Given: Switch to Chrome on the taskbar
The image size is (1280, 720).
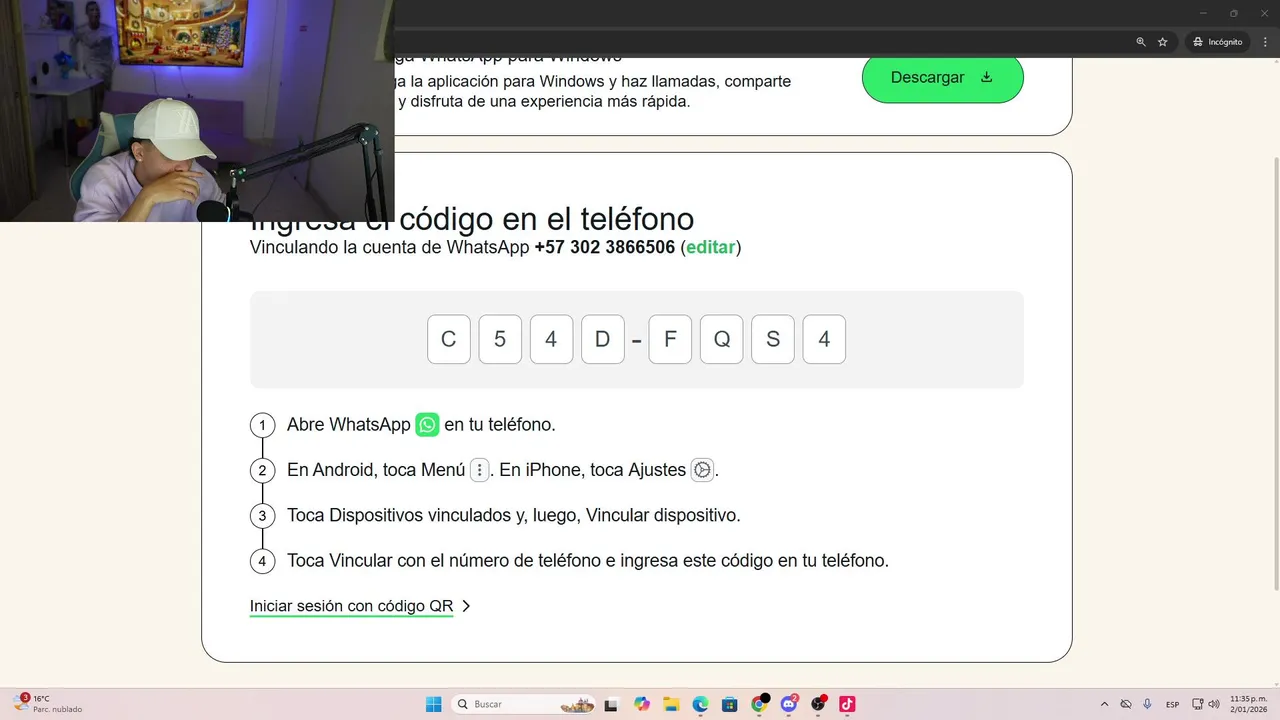Looking at the screenshot, I should pos(759,704).
